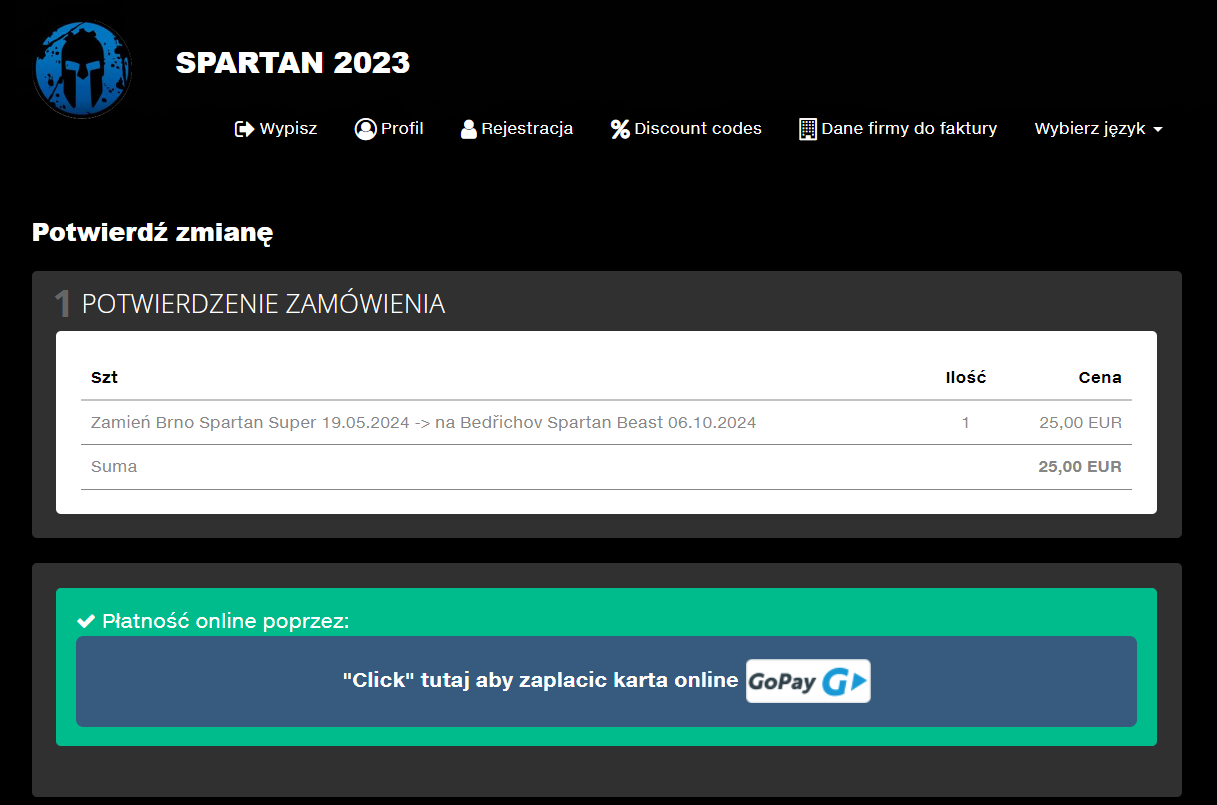Screen dimensions: 1217x805
Task: Click the POTWIERDZENIE ZAMÓWIENIA heading
Action: (x=263, y=304)
